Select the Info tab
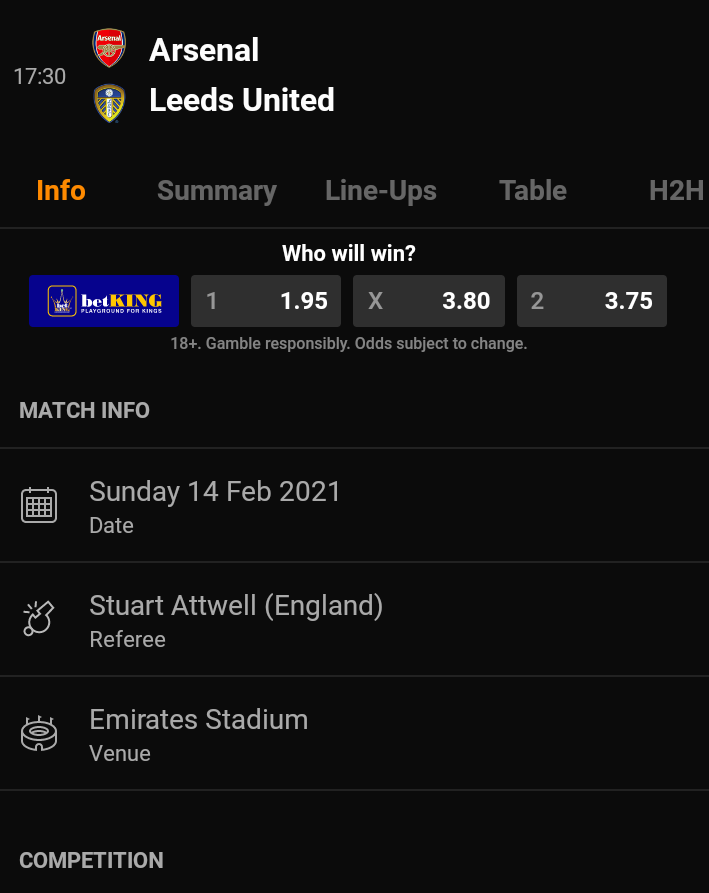The image size is (709, 893). click(61, 191)
